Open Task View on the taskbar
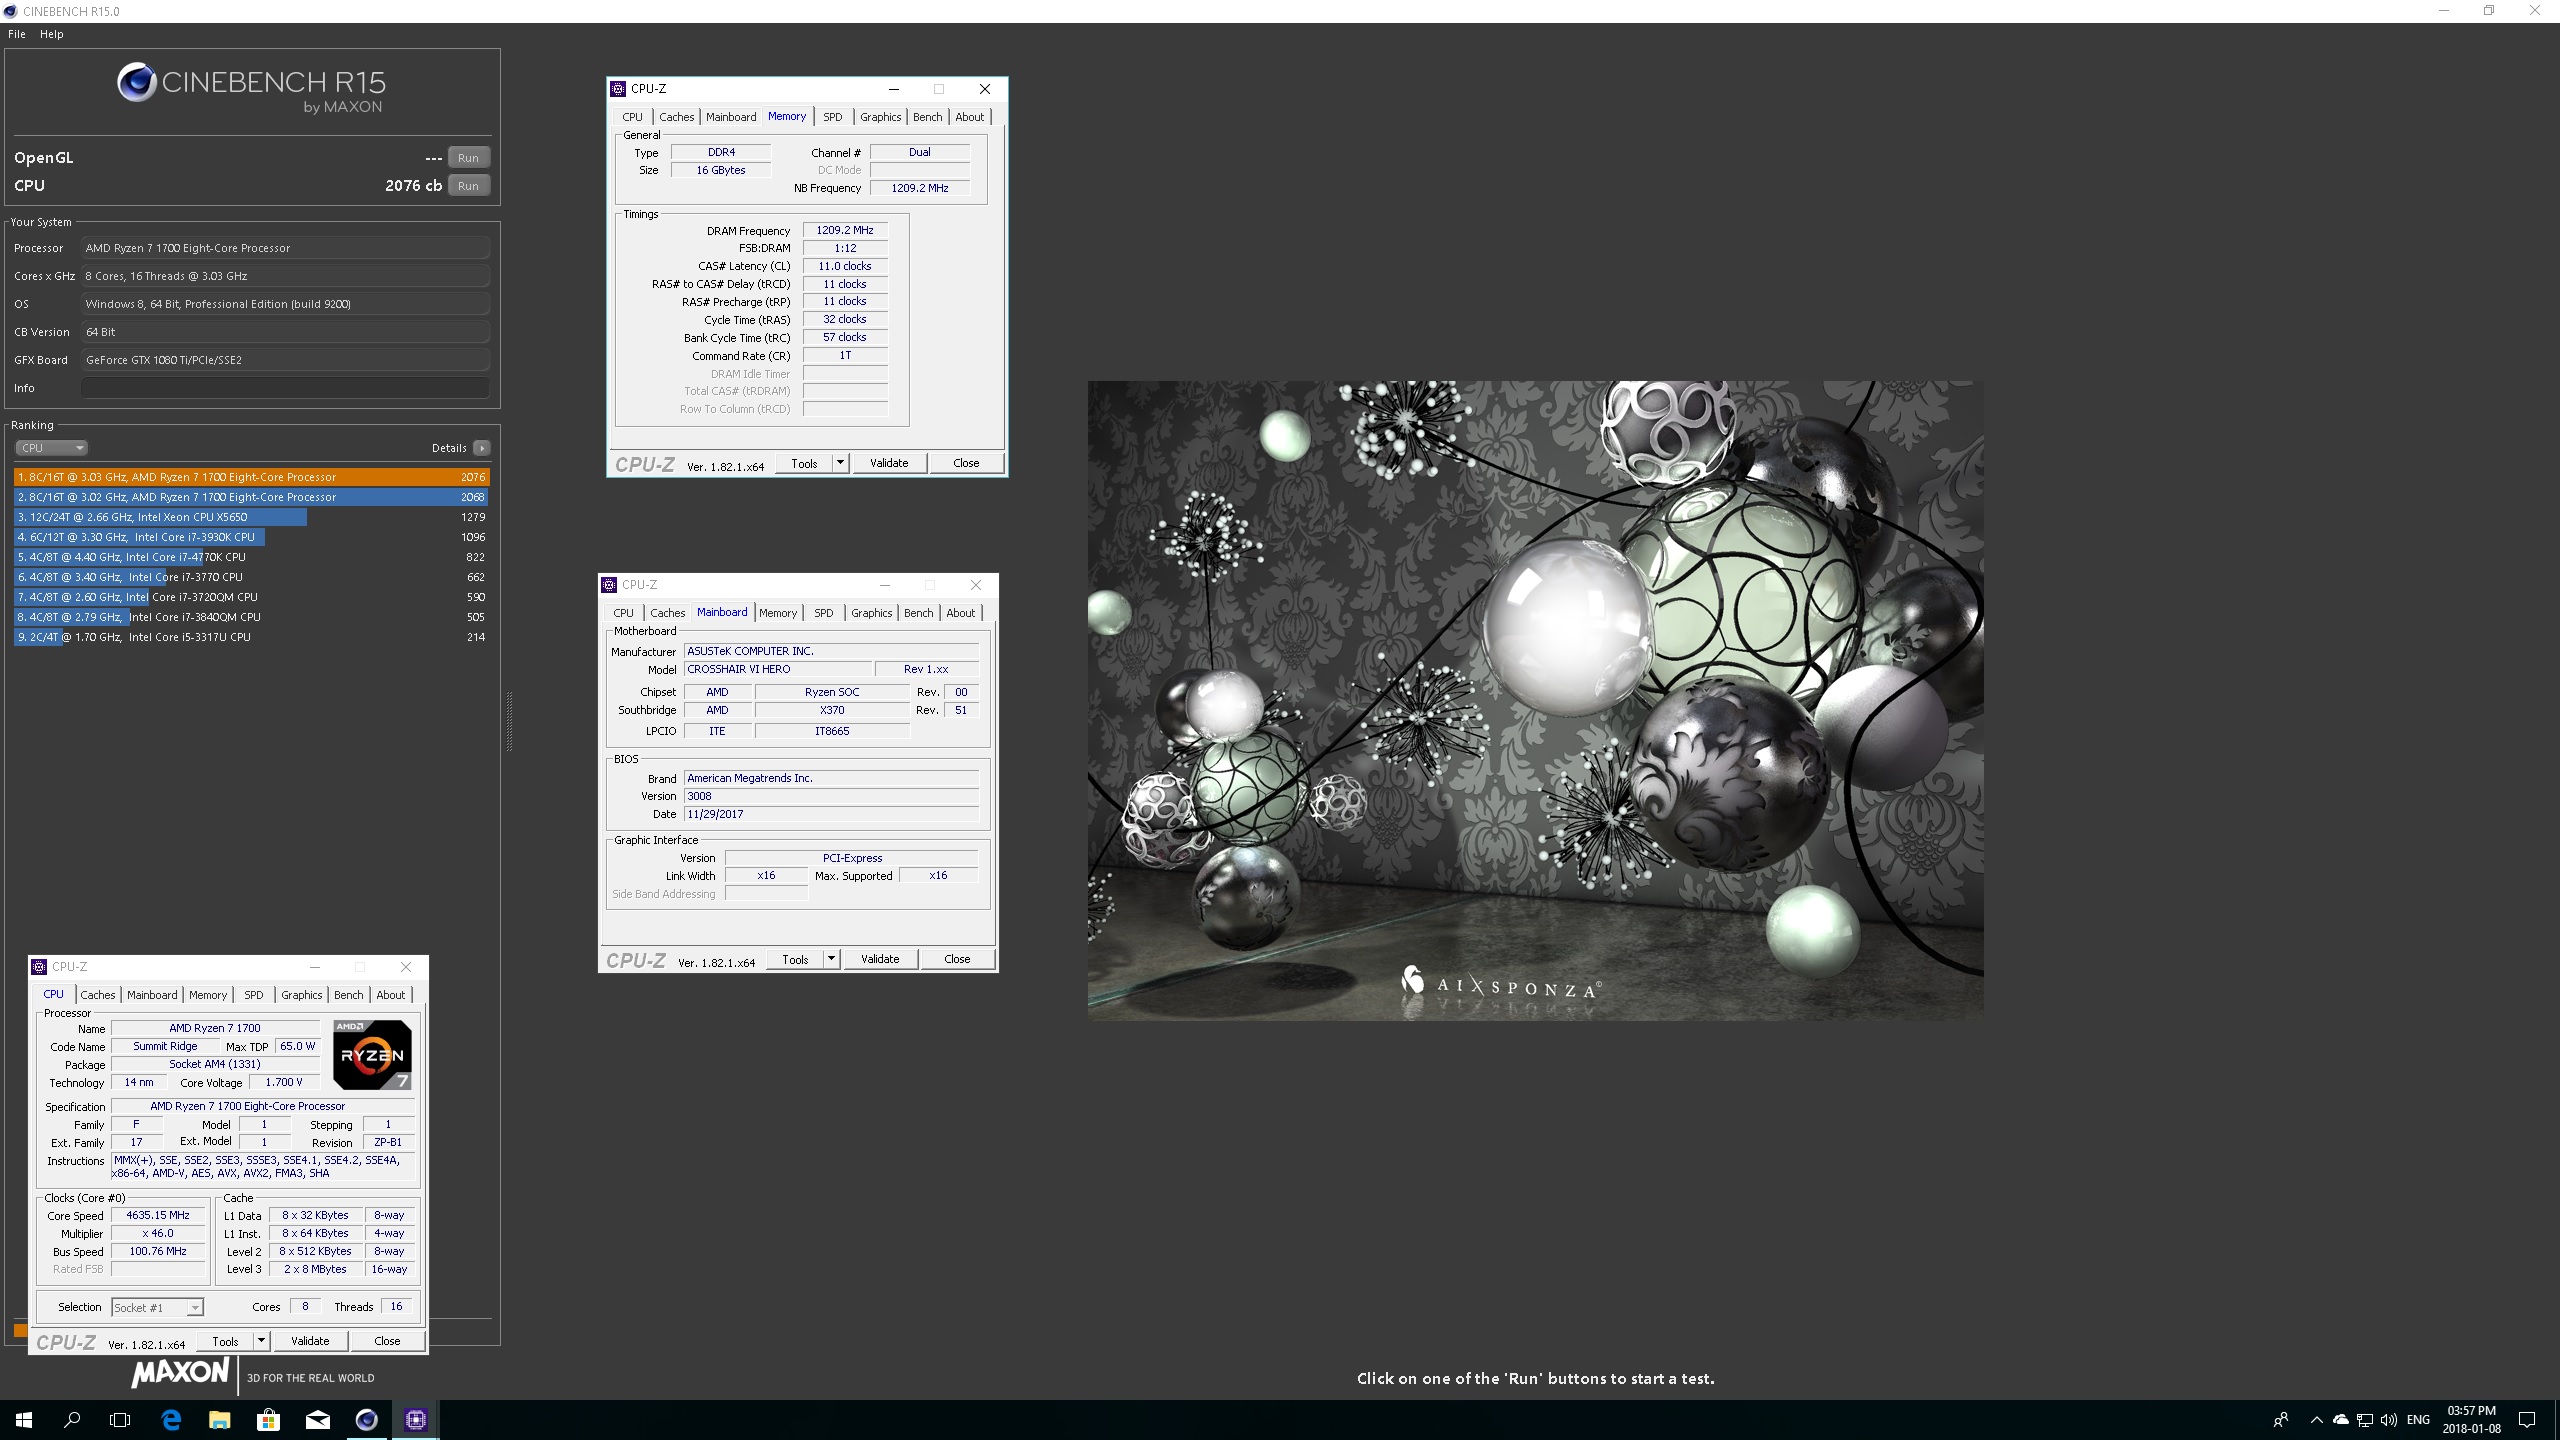Screen dimensions: 2560x1440 tap(120, 1419)
